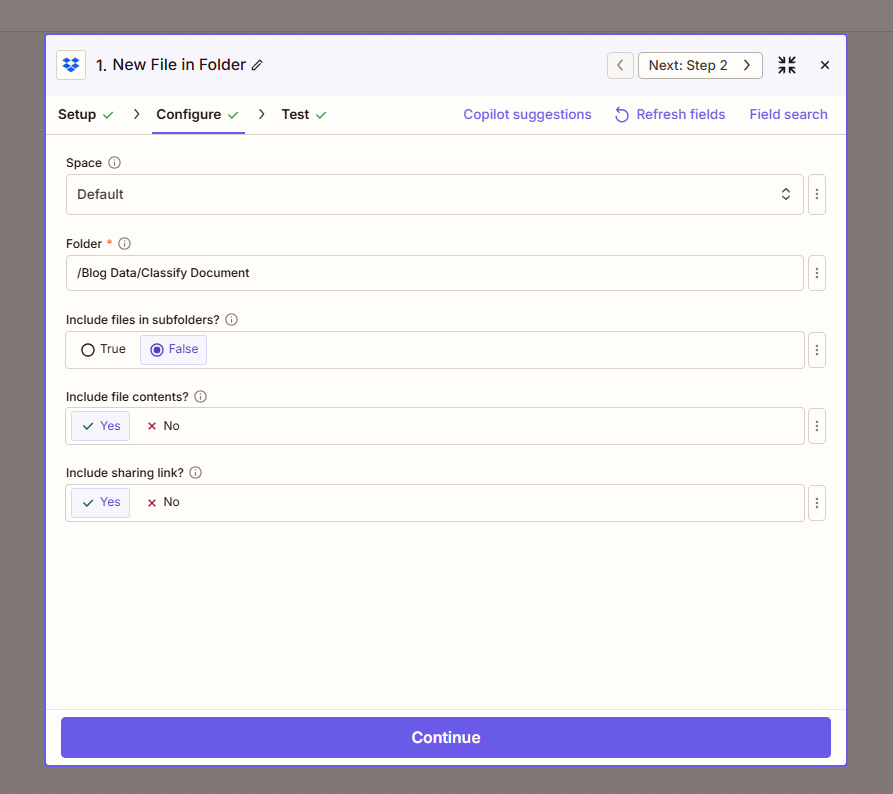Keep Include sharing link set to Yes
893x794 pixels.
point(99,502)
